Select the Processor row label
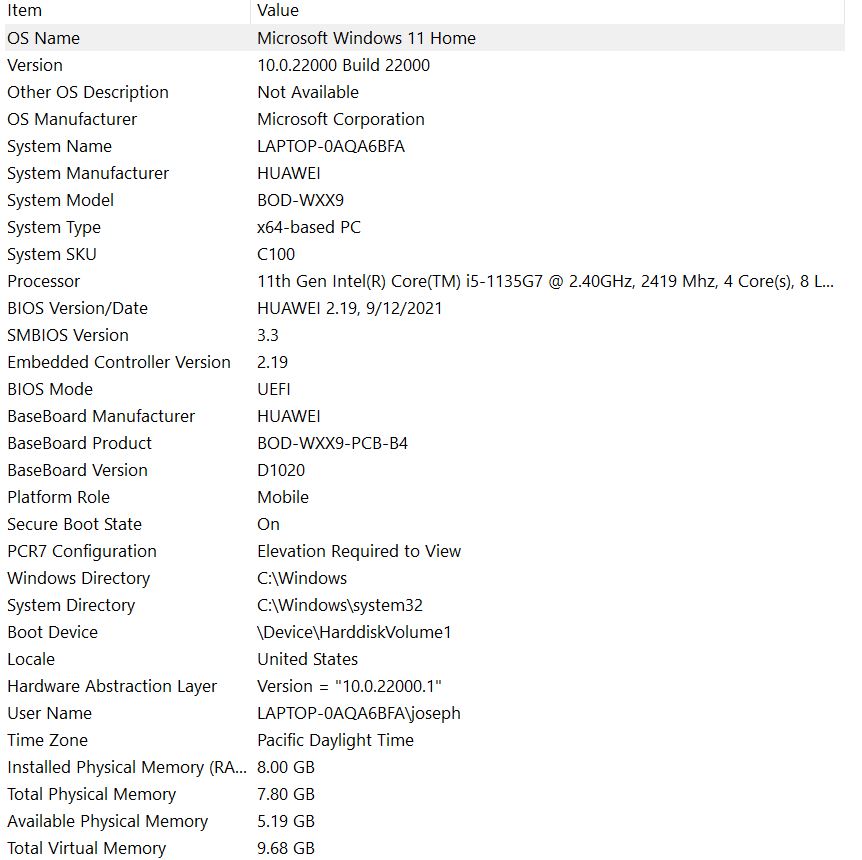The image size is (862, 860). tap(43, 281)
